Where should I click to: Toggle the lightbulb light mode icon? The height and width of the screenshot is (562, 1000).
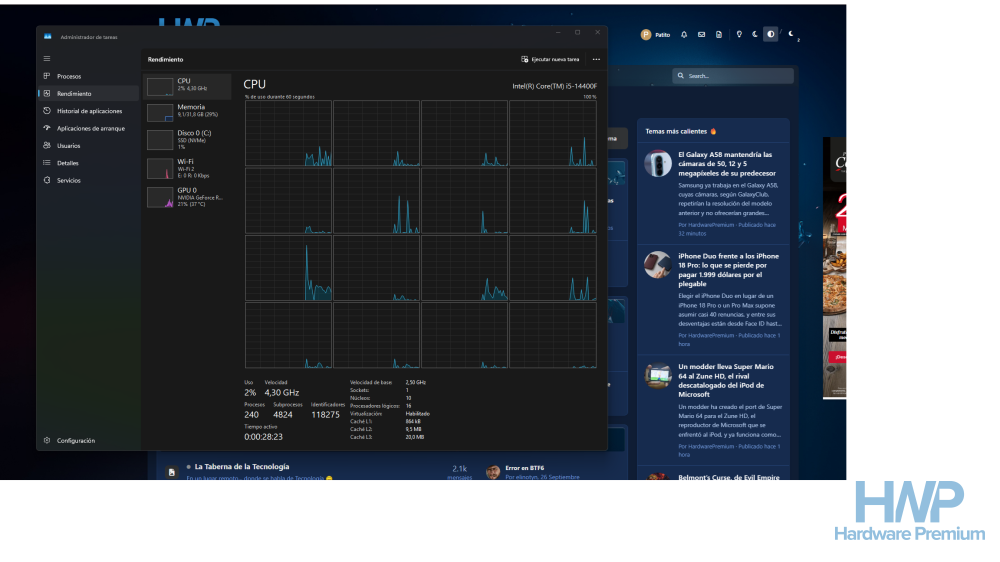click(739, 34)
